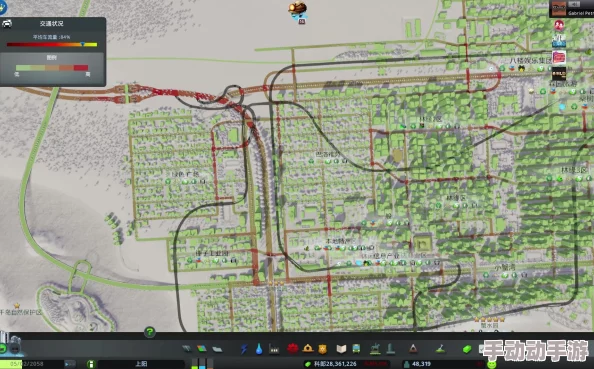Image resolution: width=594 pixels, height=369 pixels.
Task: Open the Roads build menu
Action: [x=187, y=349]
